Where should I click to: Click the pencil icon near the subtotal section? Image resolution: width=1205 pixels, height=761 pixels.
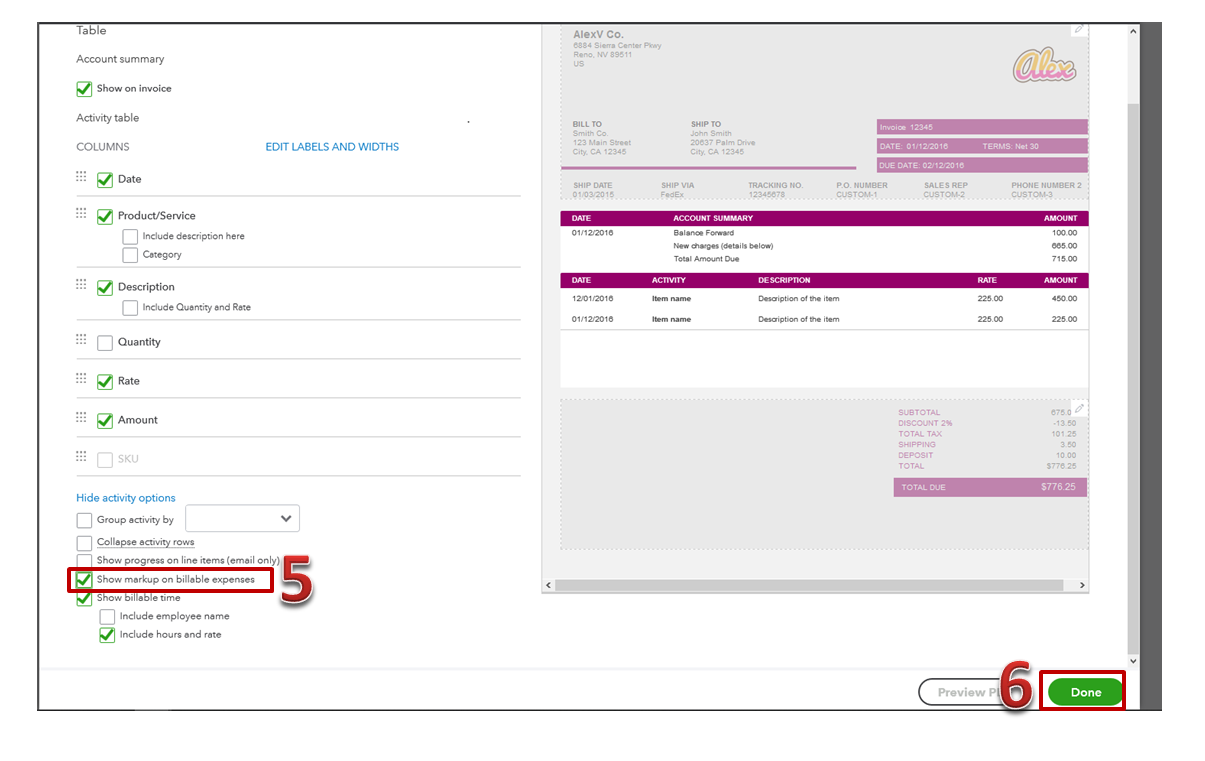1078,407
